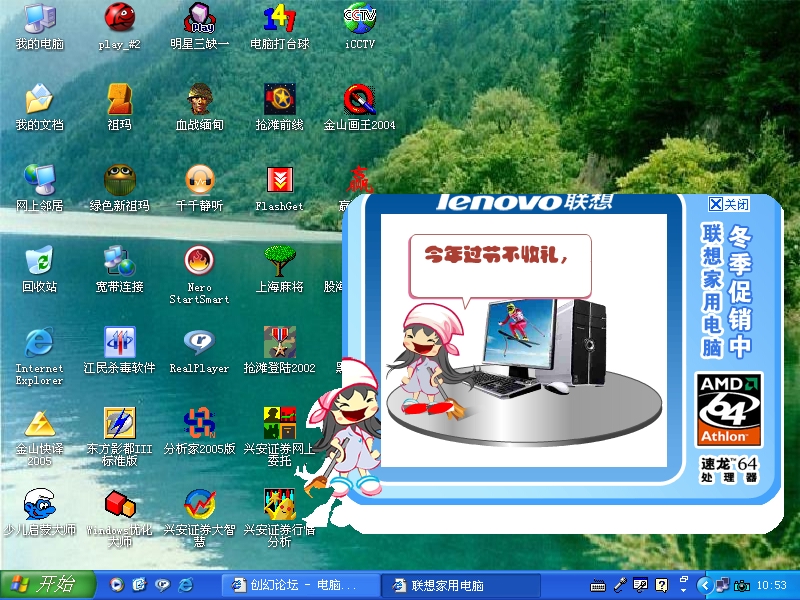Close the Lenovo ad with 关闭
This screenshot has height=600, width=800.
(x=729, y=205)
